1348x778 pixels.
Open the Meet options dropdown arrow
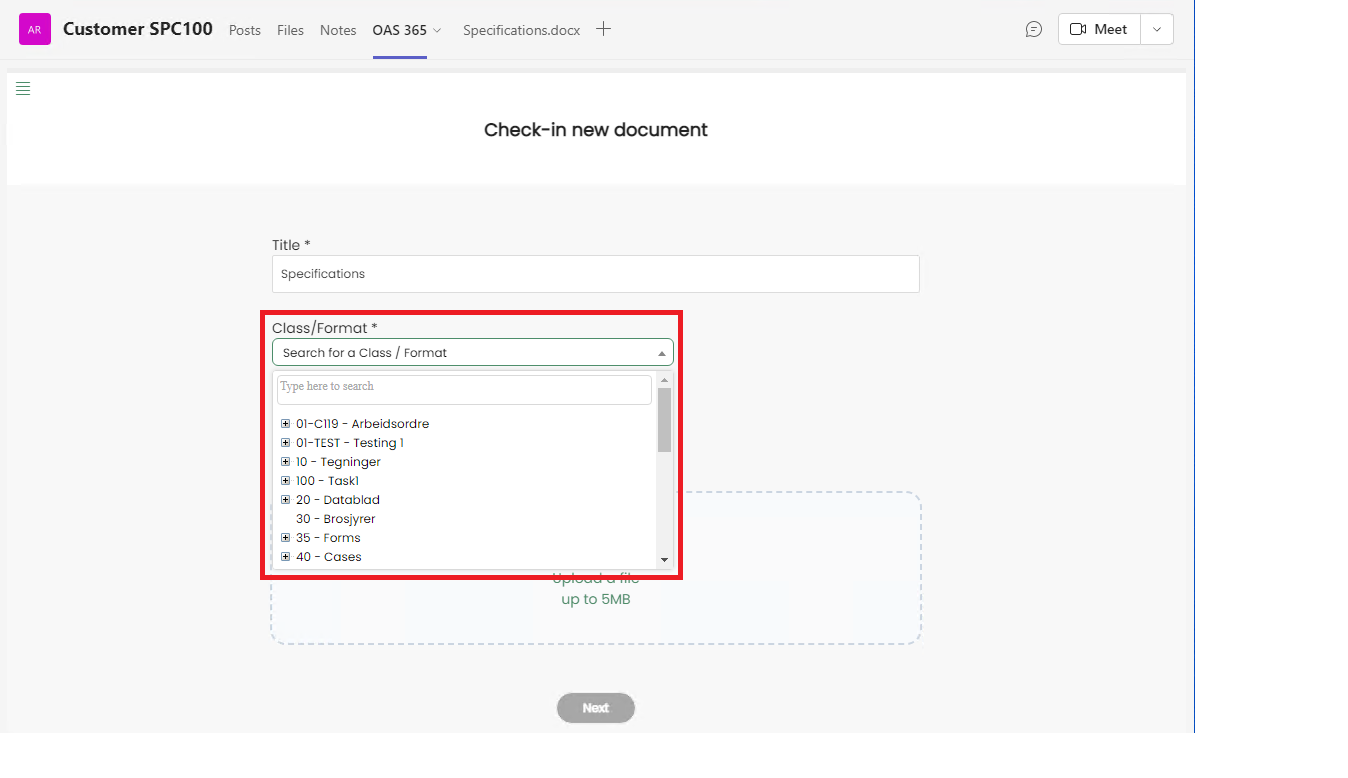(1157, 30)
